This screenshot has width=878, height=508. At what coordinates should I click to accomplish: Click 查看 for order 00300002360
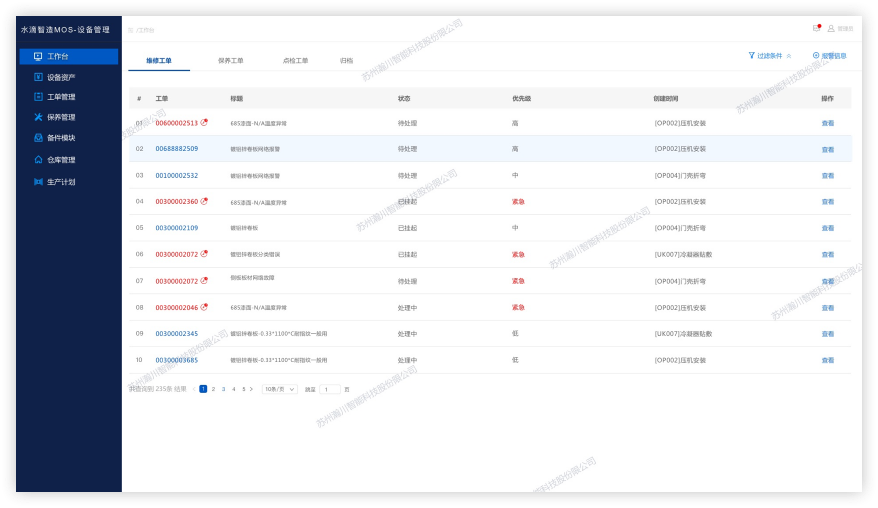(x=828, y=202)
